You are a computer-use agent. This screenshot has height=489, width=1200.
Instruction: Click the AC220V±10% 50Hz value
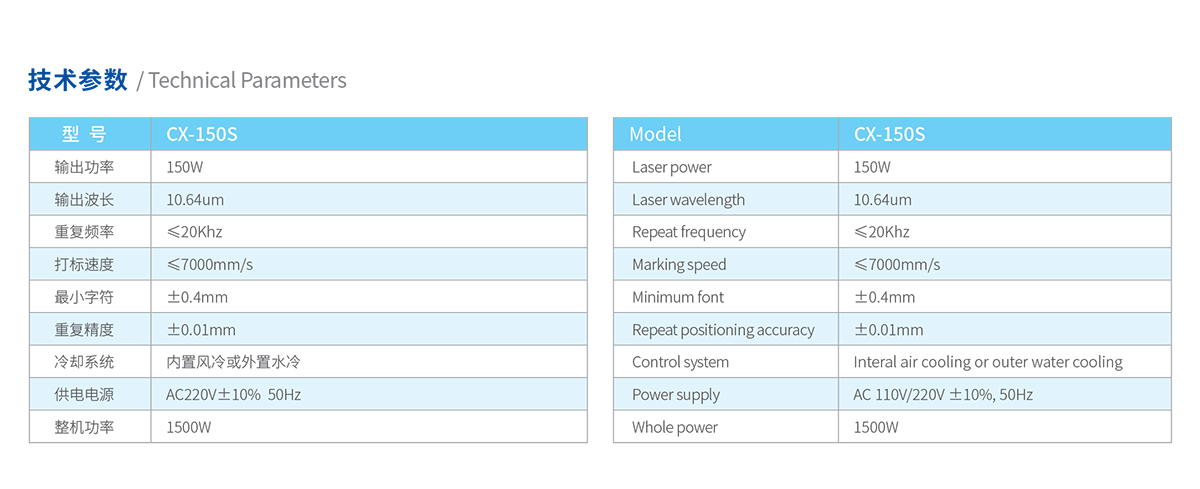pyautogui.click(x=233, y=394)
